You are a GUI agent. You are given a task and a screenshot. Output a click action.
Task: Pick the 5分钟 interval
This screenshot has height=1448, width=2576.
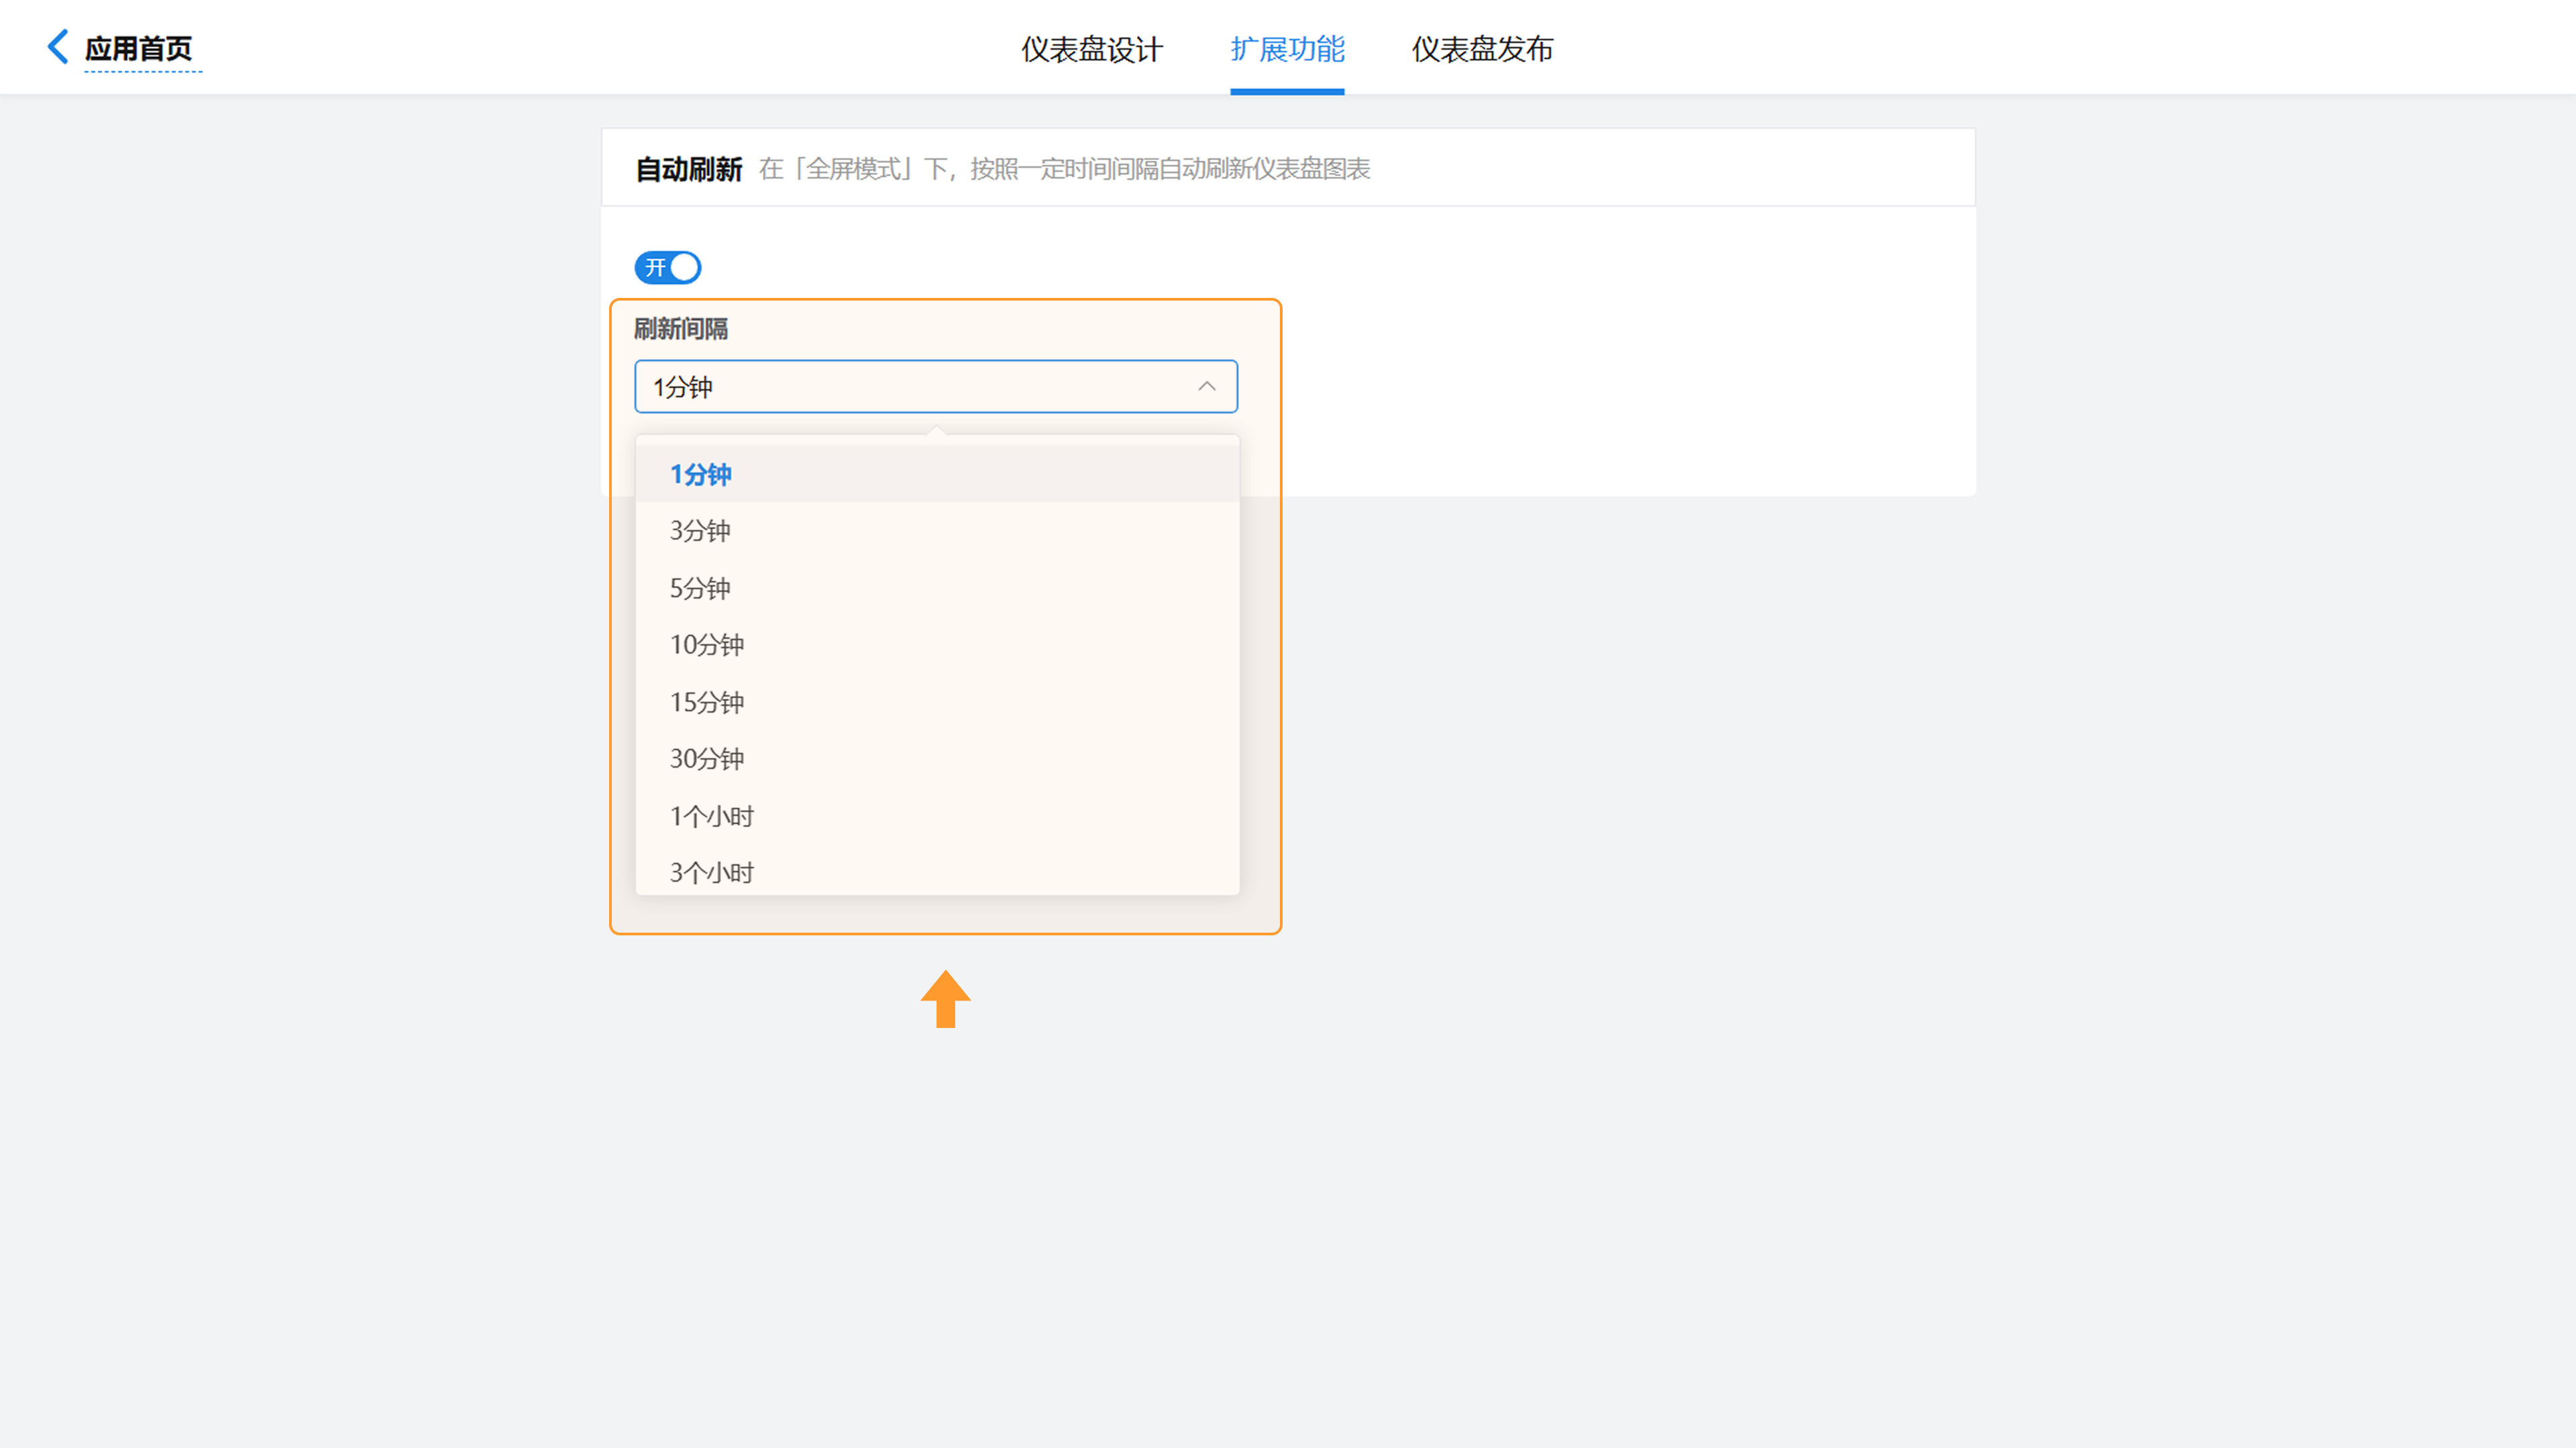[x=937, y=588]
